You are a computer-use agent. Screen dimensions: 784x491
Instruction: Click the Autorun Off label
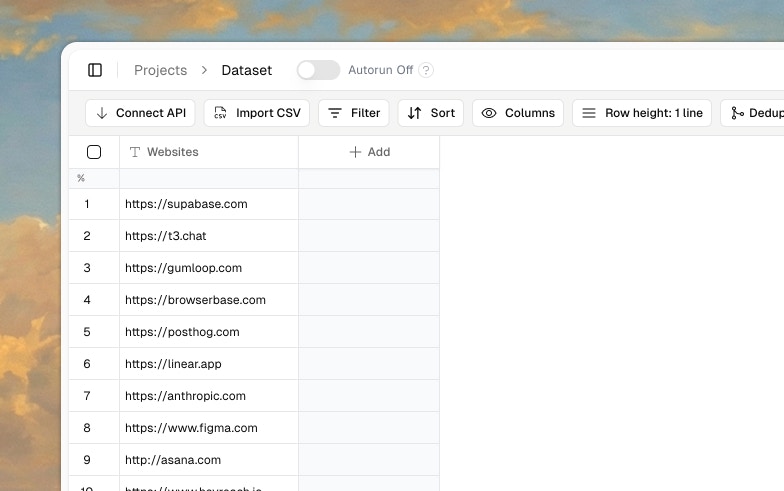(x=380, y=70)
